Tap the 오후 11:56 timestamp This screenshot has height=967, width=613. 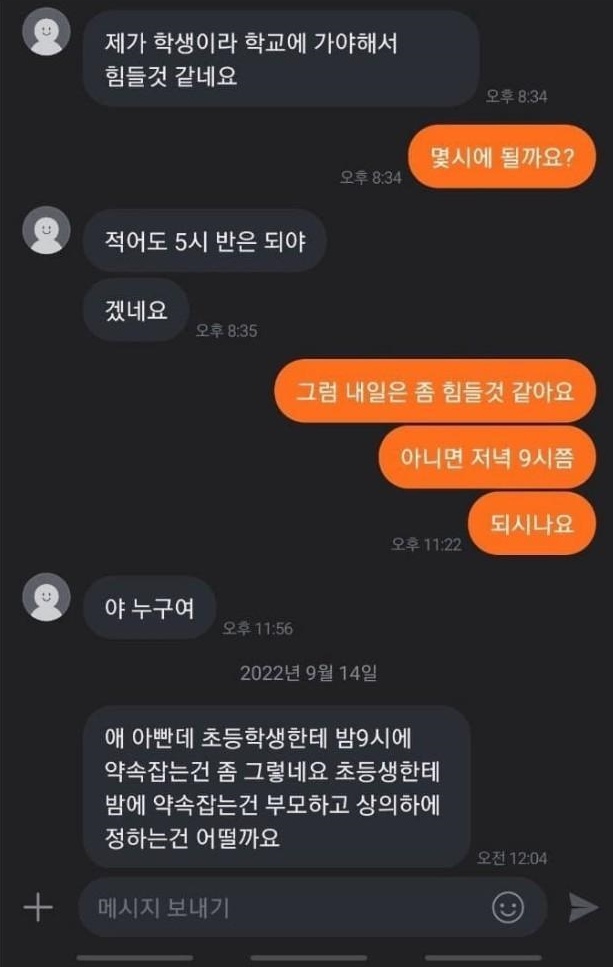(257, 628)
